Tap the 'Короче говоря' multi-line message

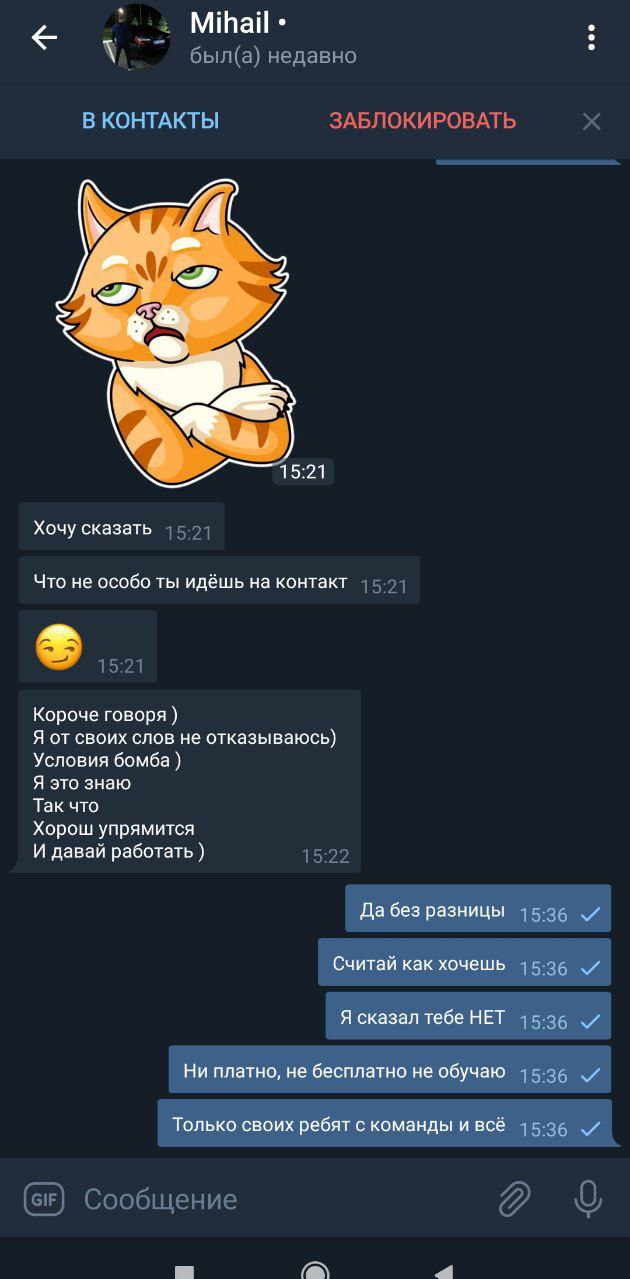coord(190,781)
